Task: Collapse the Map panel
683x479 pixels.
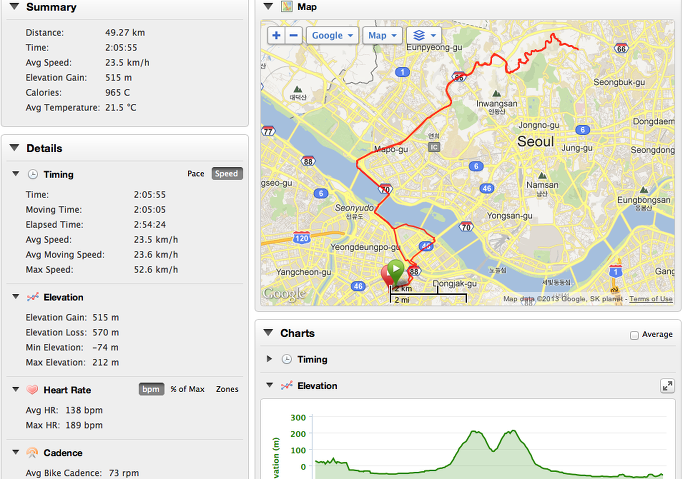Action: pos(268,6)
